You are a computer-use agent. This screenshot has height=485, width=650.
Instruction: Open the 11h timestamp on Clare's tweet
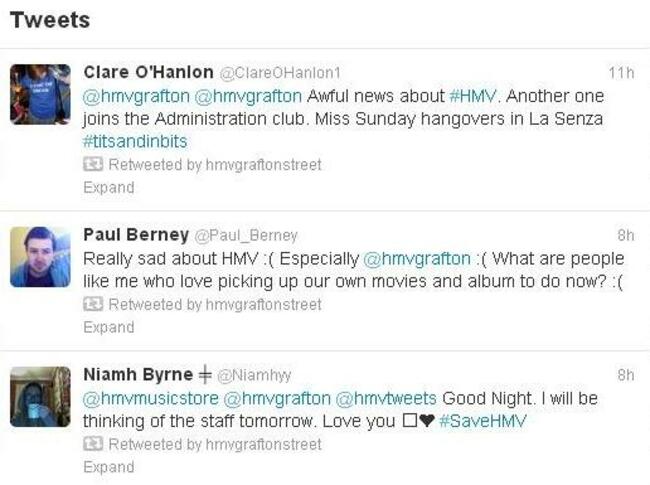point(621,73)
